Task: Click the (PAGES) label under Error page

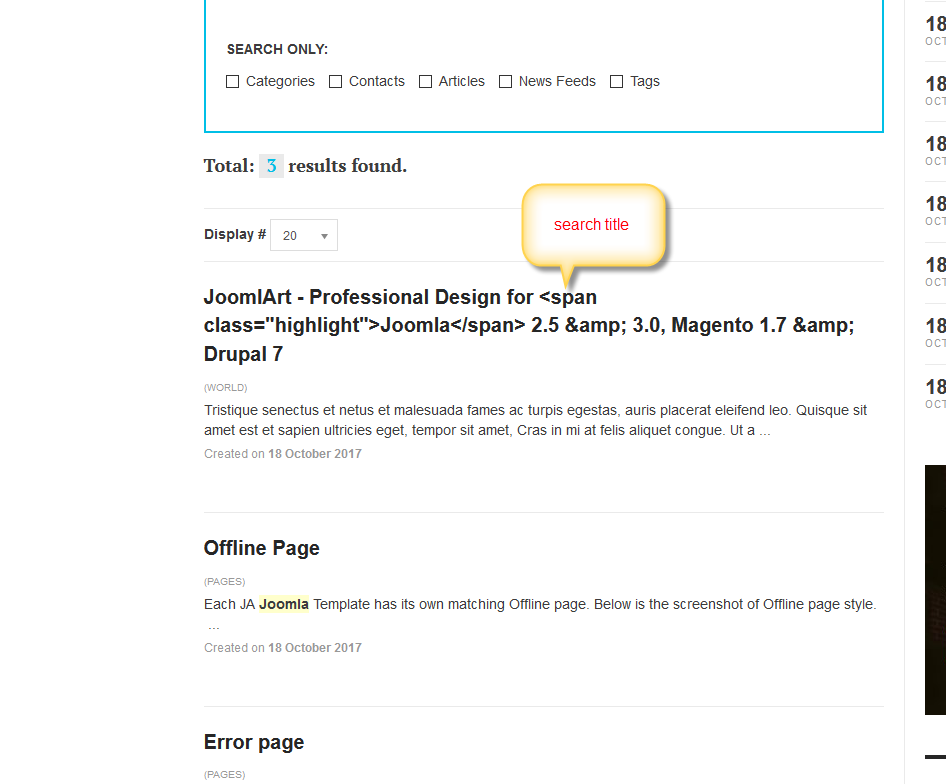Action: click(225, 775)
